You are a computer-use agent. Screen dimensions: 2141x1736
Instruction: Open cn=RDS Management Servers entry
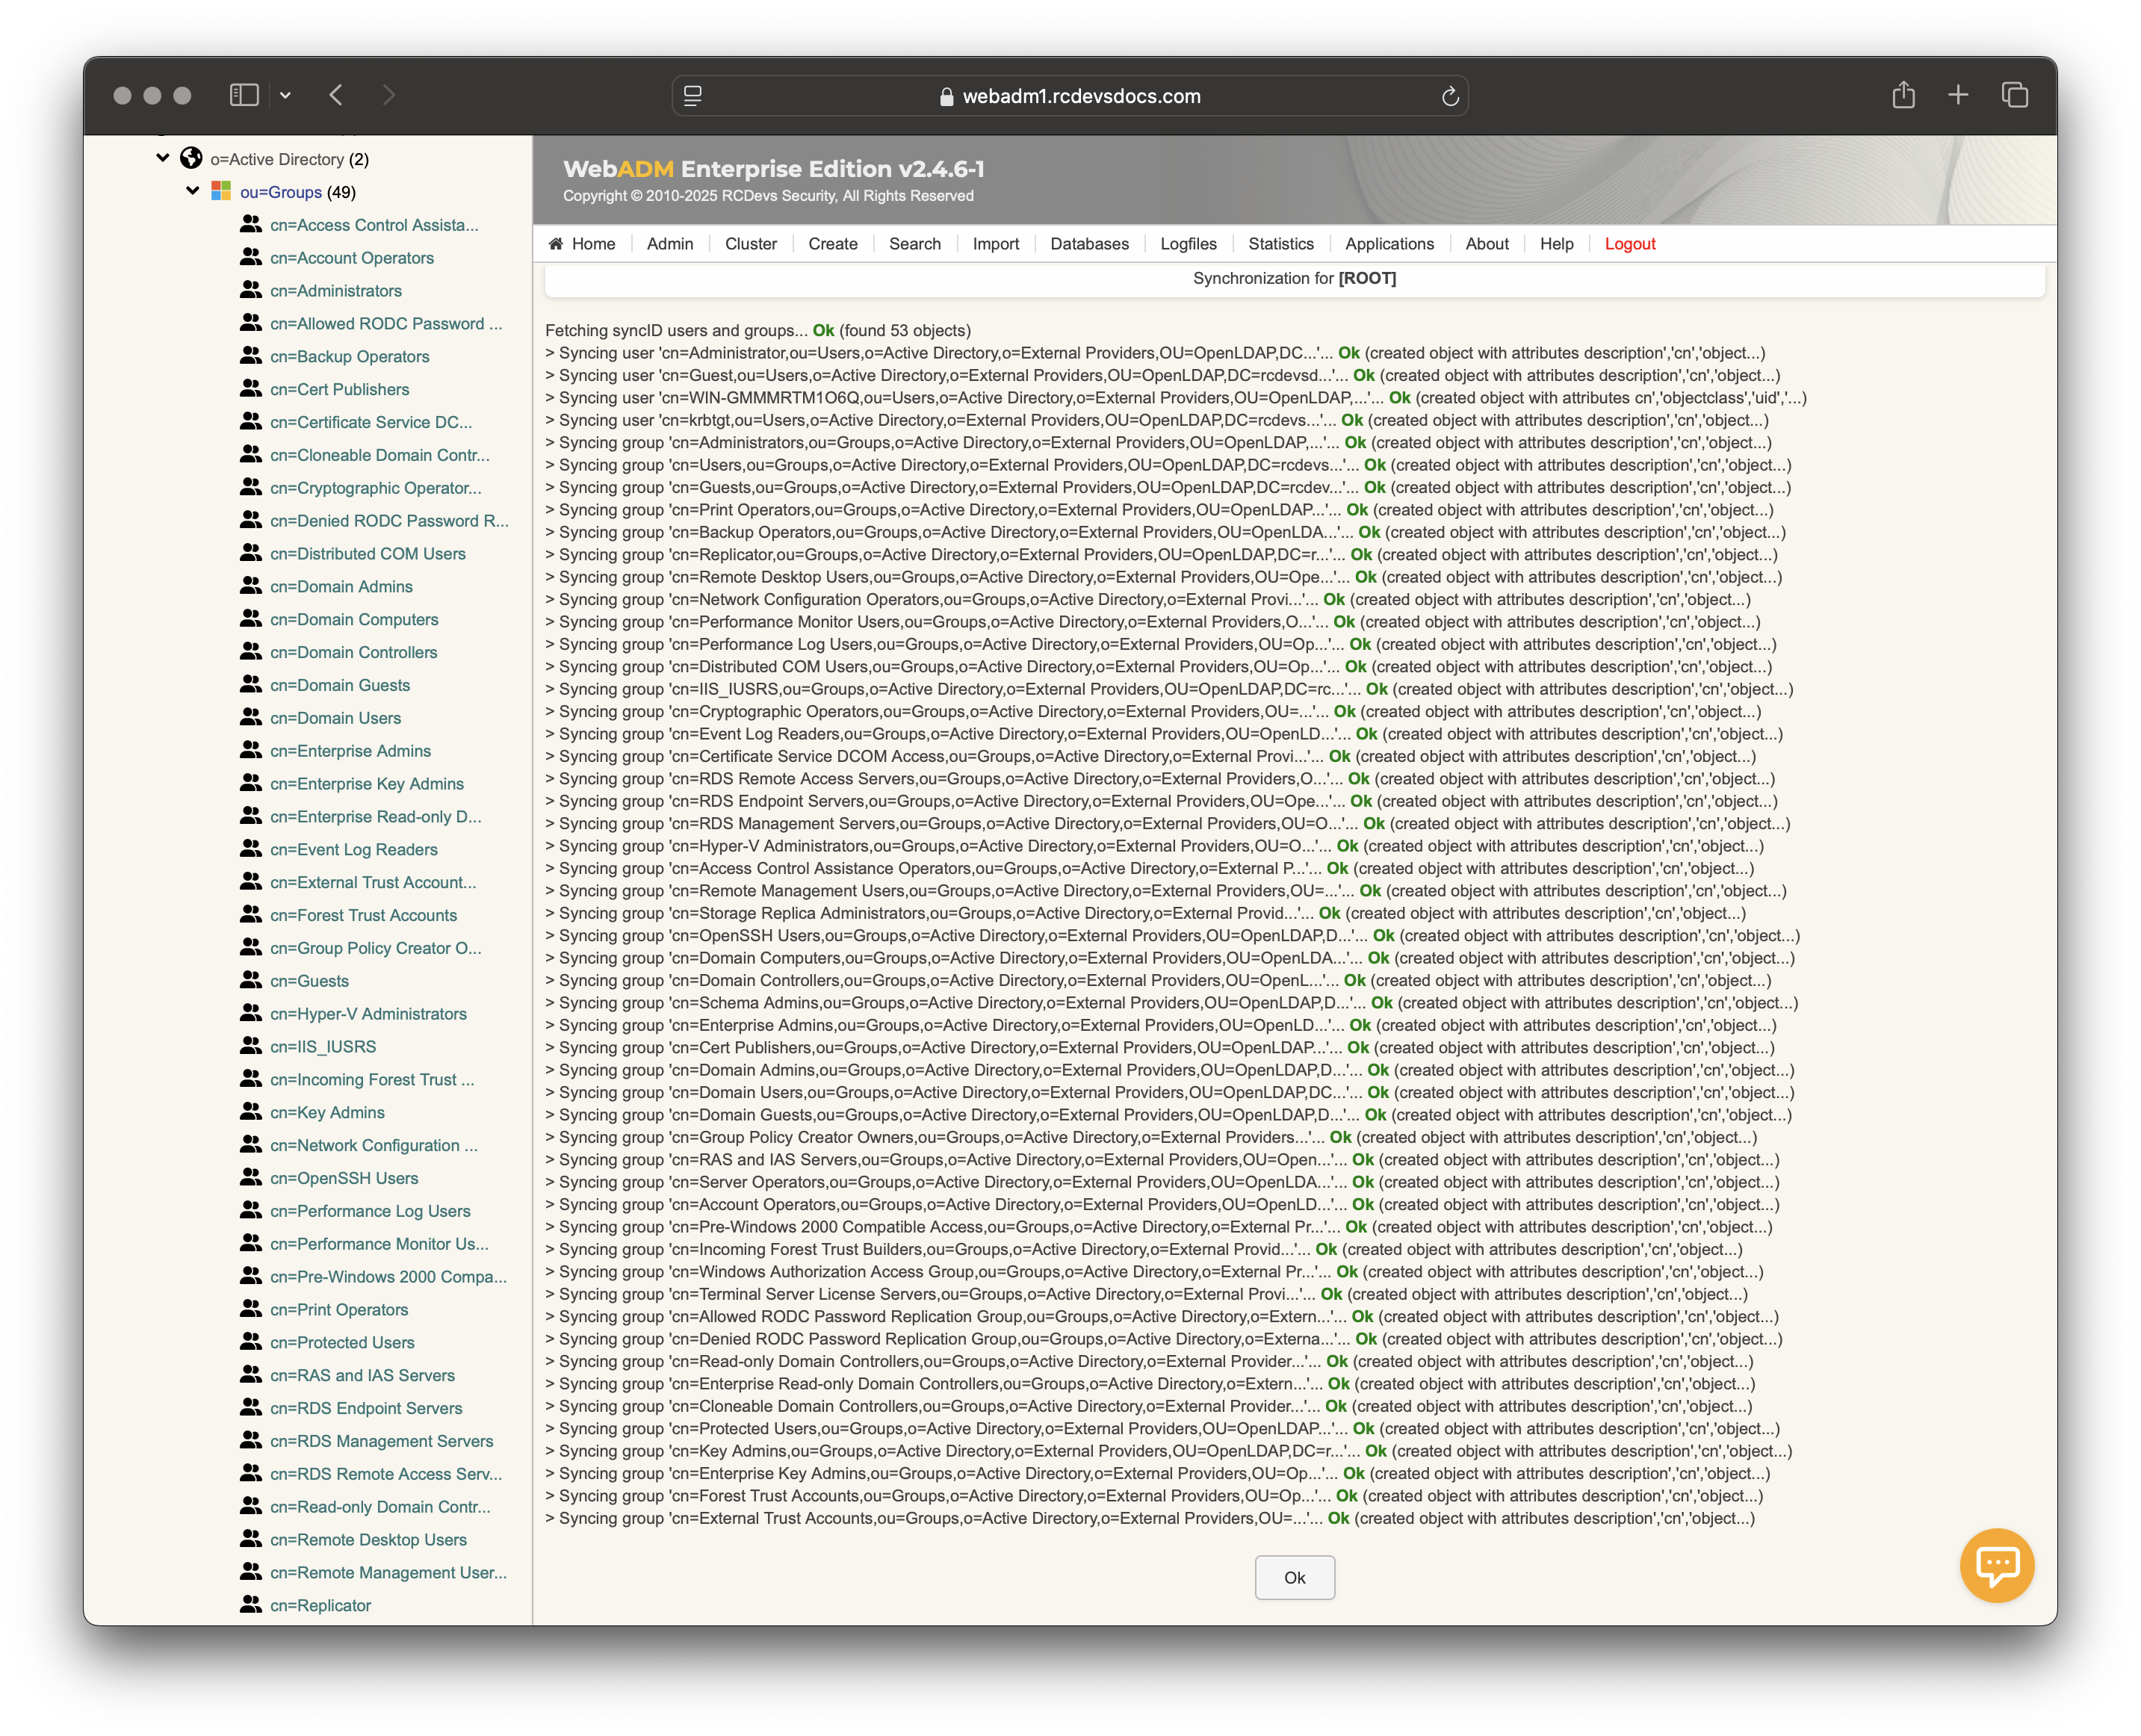[381, 1441]
